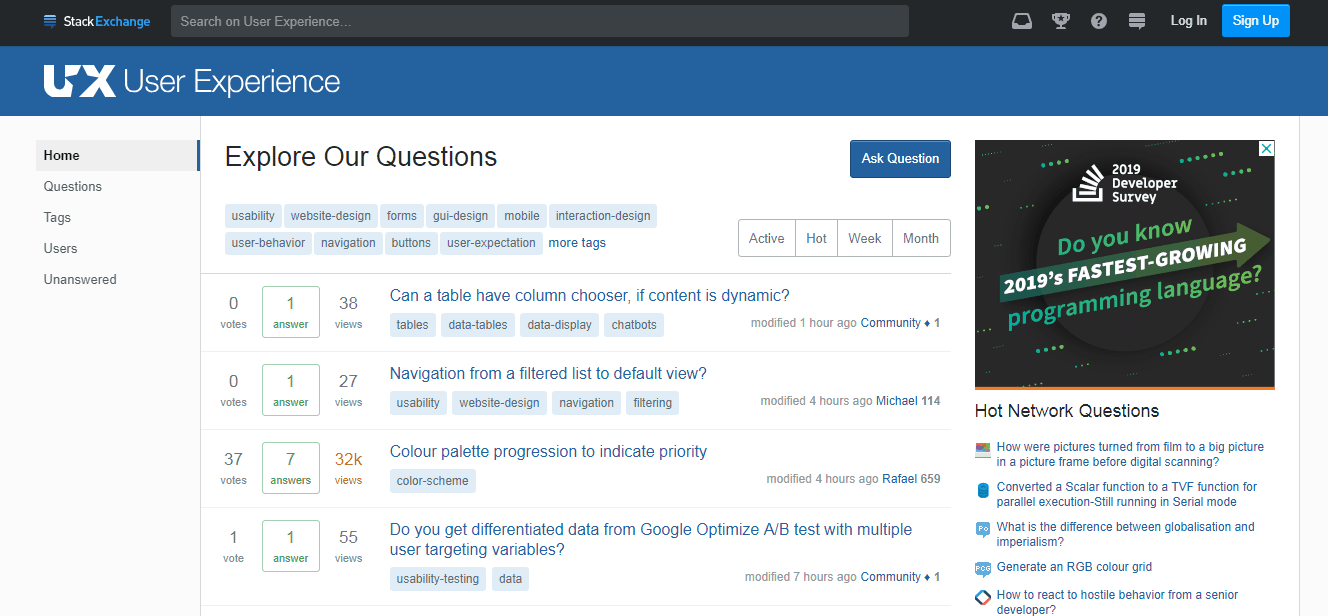Open the database icon next to TVF question
The height and width of the screenshot is (616, 1328).
pyautogui.click(x=982, y=490)
